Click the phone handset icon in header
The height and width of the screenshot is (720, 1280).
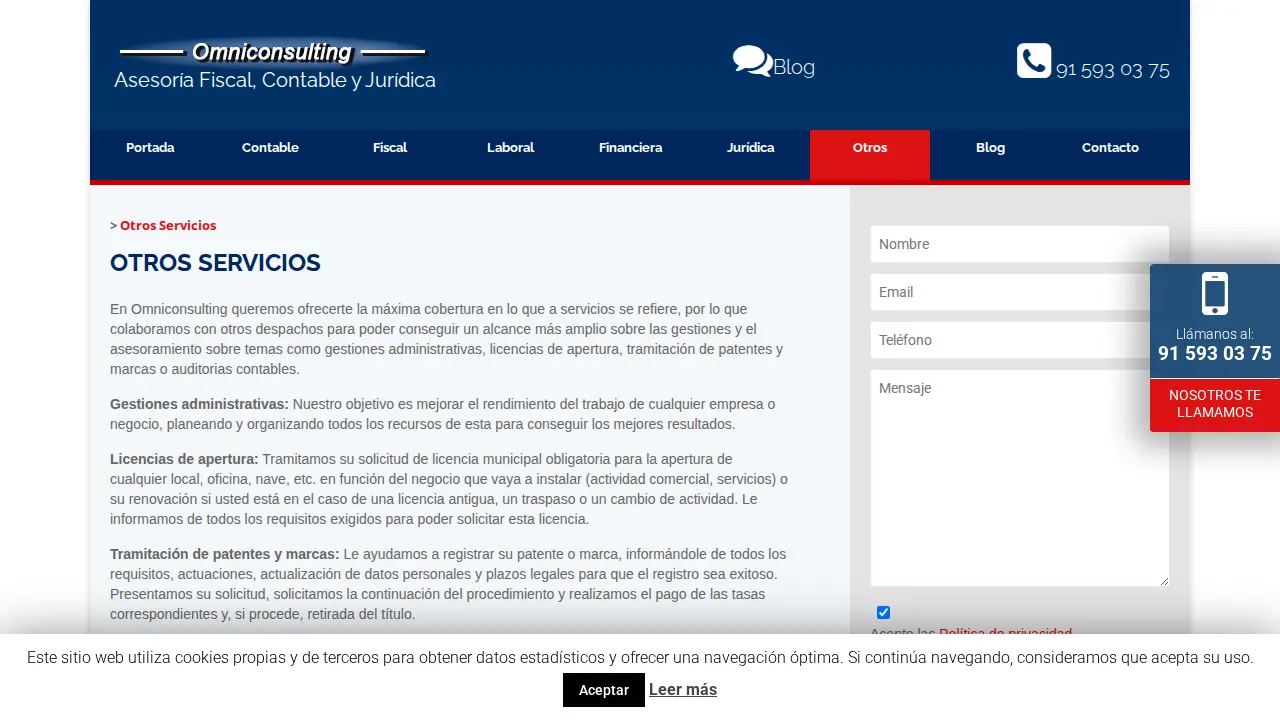pyautogui.click(x=1034, y=60)
